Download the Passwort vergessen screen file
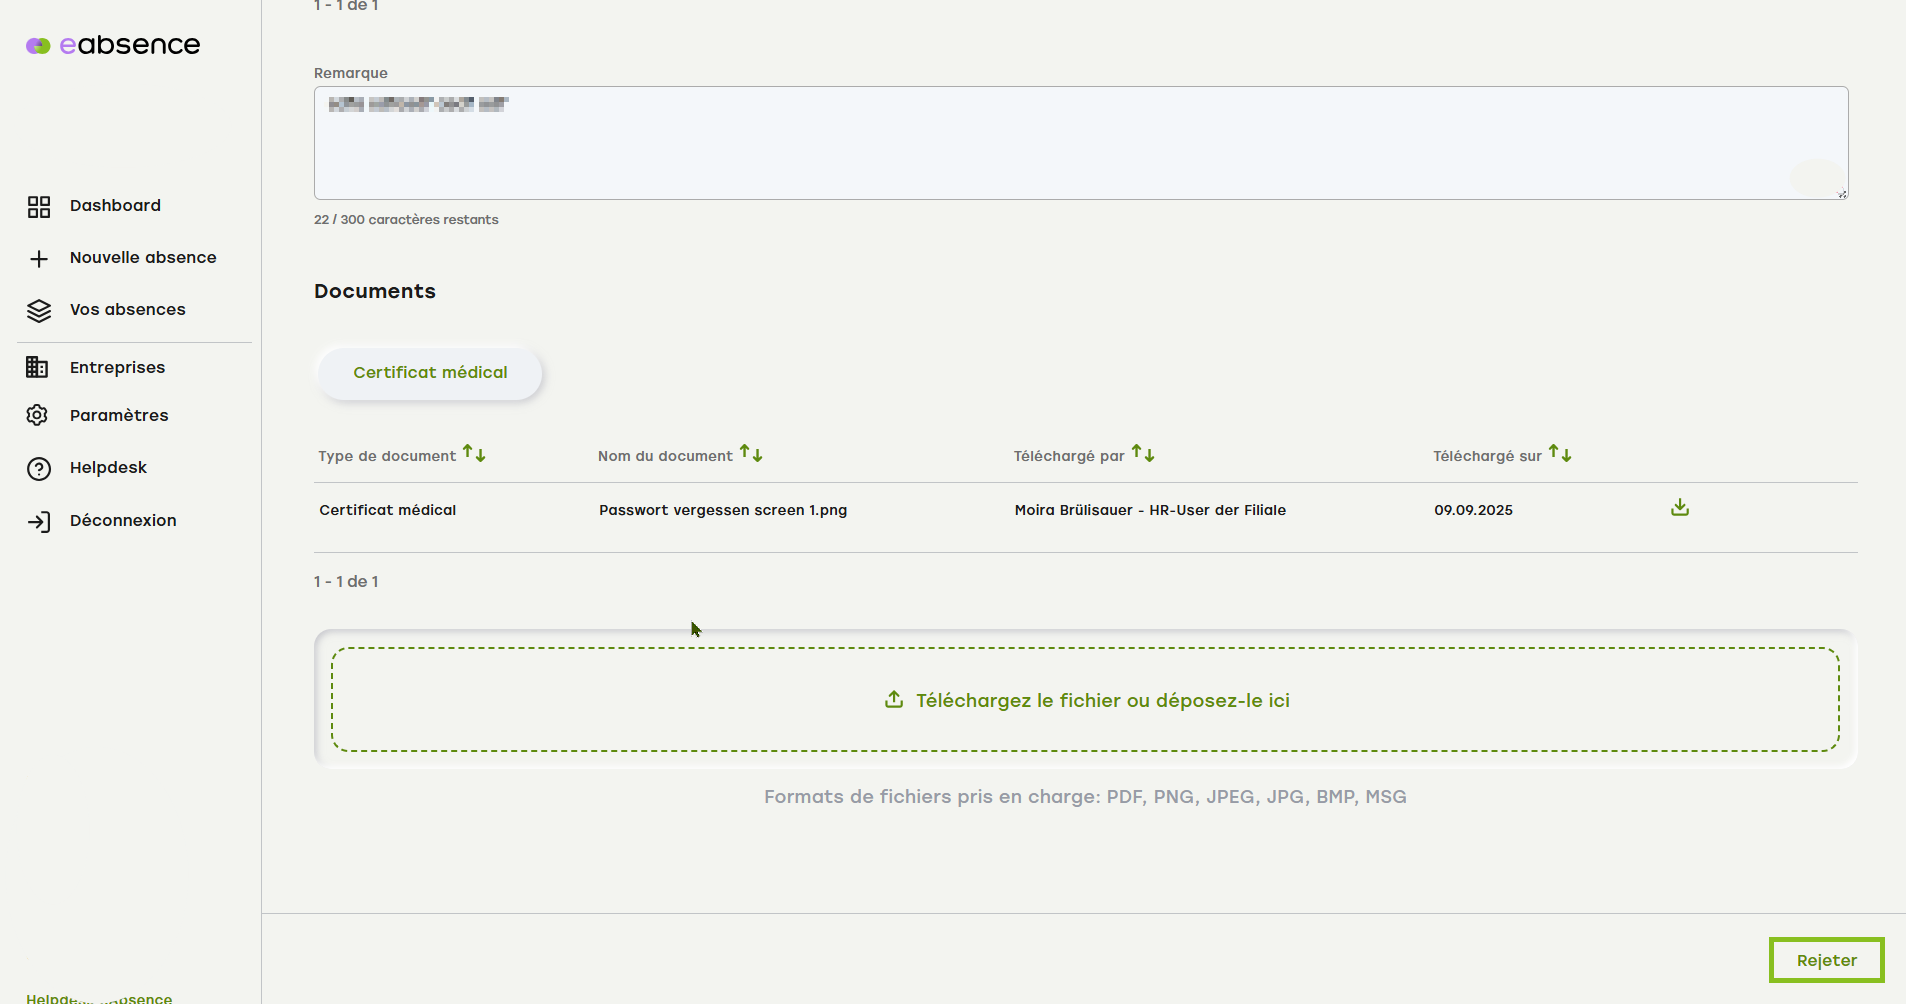Screen dimensions: 1906x1004 (1679, 508)
